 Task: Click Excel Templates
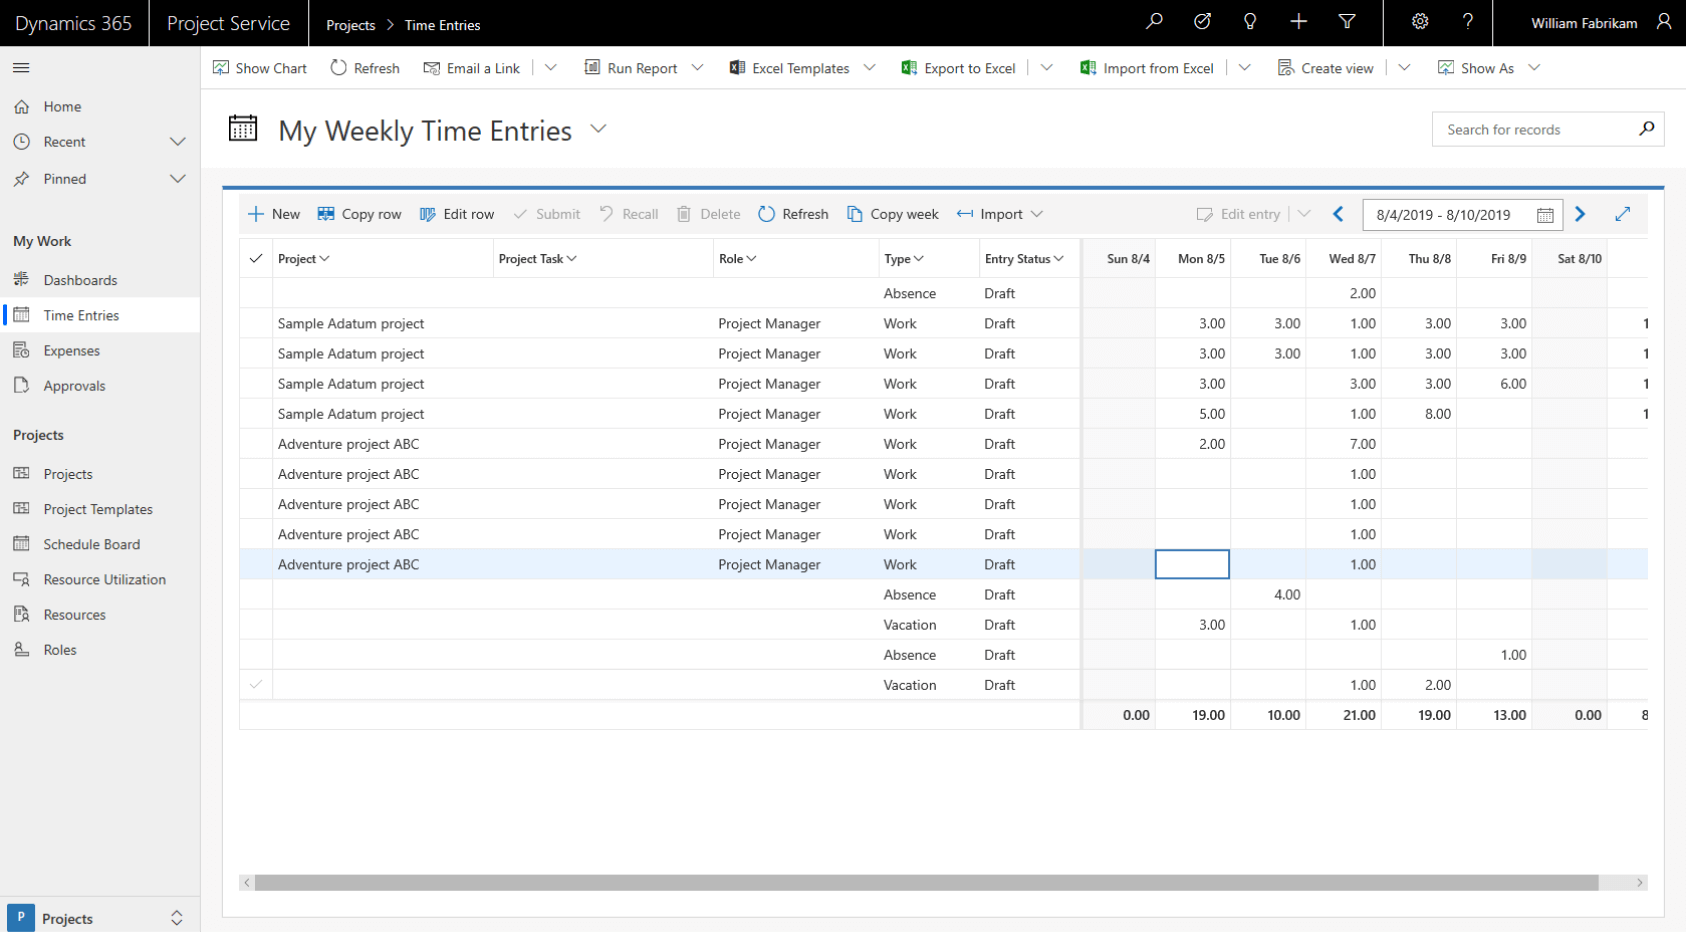click(x=789, y=68)
